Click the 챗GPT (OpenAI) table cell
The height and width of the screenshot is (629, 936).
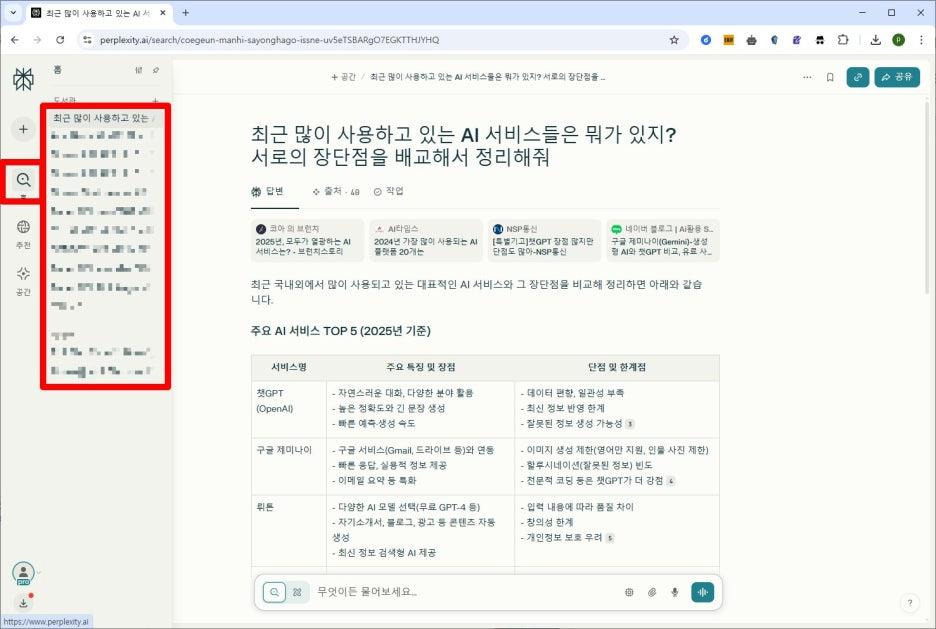(x=289, y=409)
